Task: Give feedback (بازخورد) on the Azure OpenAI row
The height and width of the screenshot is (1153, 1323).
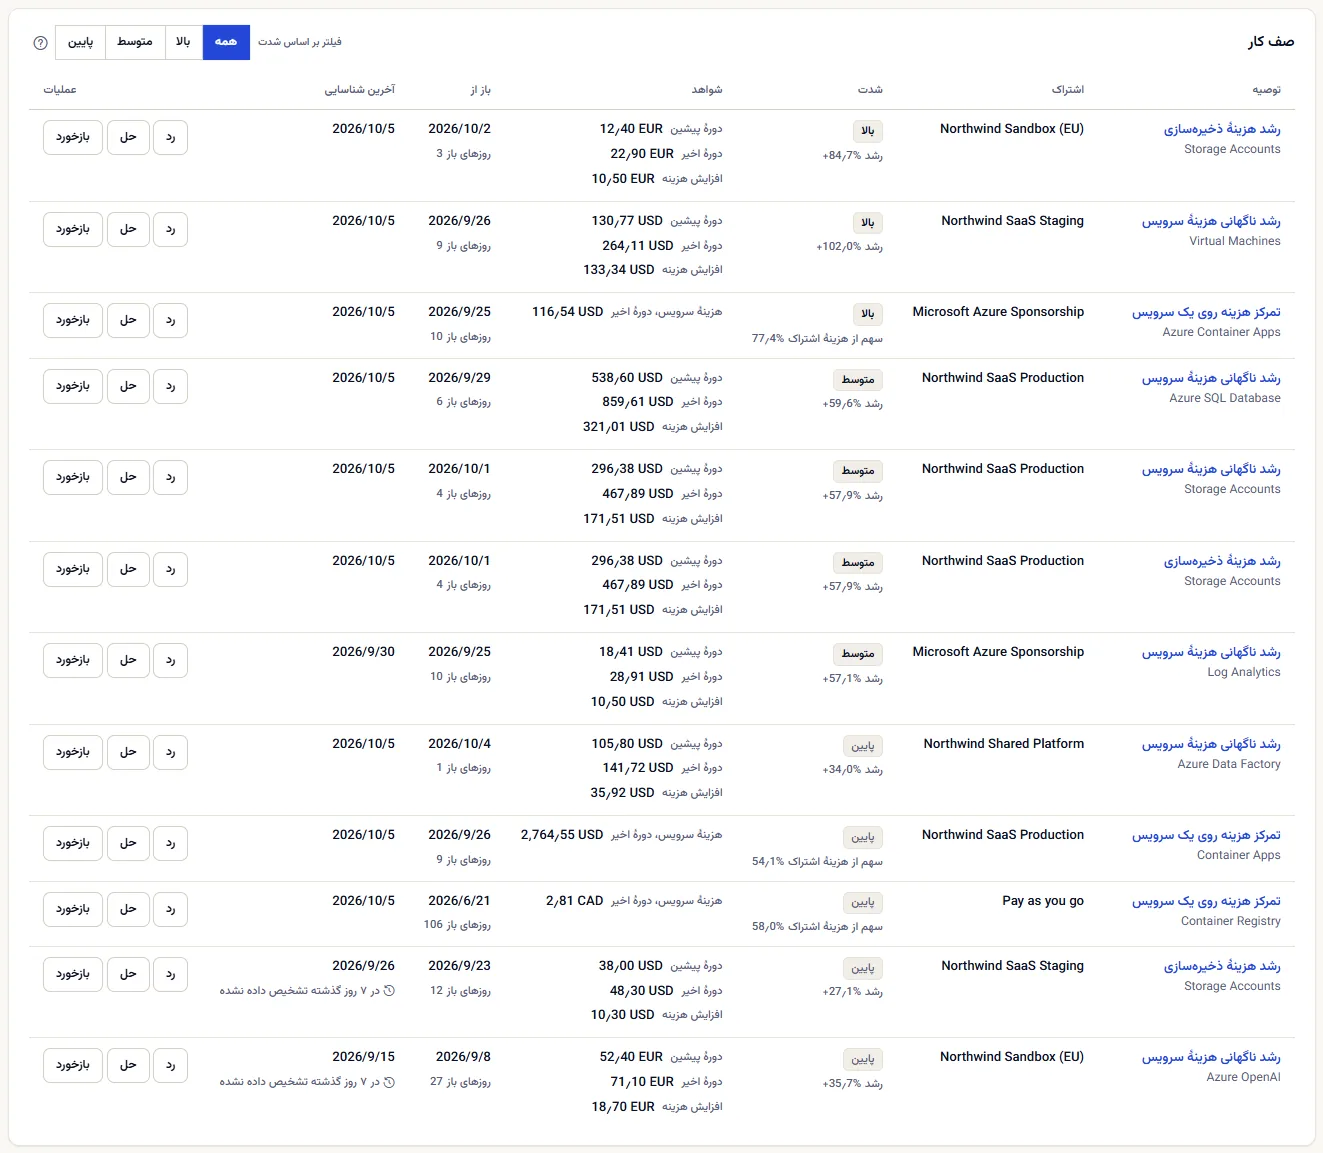Action: click(73, 1065)
